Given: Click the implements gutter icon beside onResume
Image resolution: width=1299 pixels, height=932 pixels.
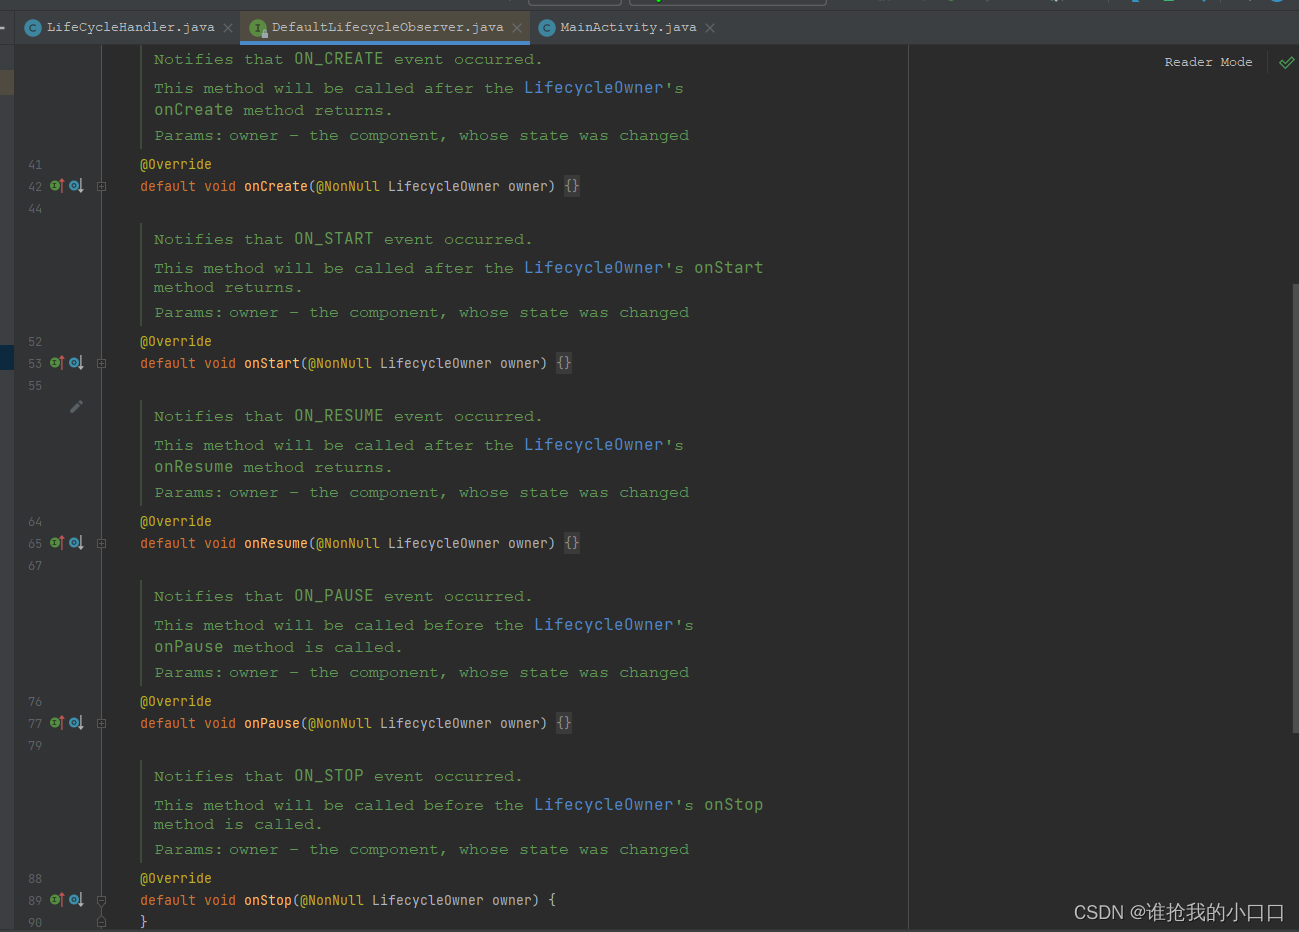Looking at the screenshot, I should (x=57, y=543).
